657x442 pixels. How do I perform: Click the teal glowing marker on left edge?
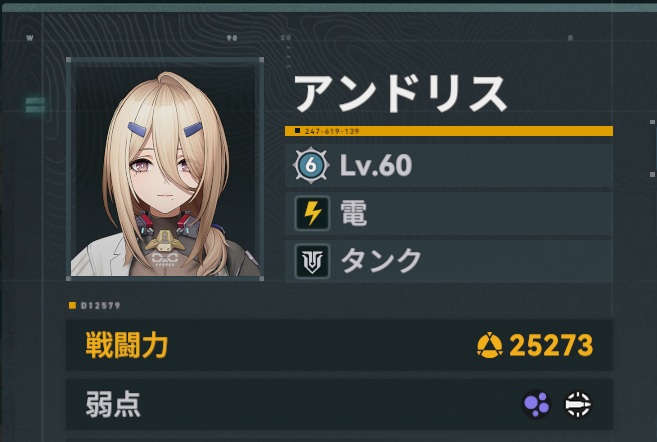(x=35, y=105)
